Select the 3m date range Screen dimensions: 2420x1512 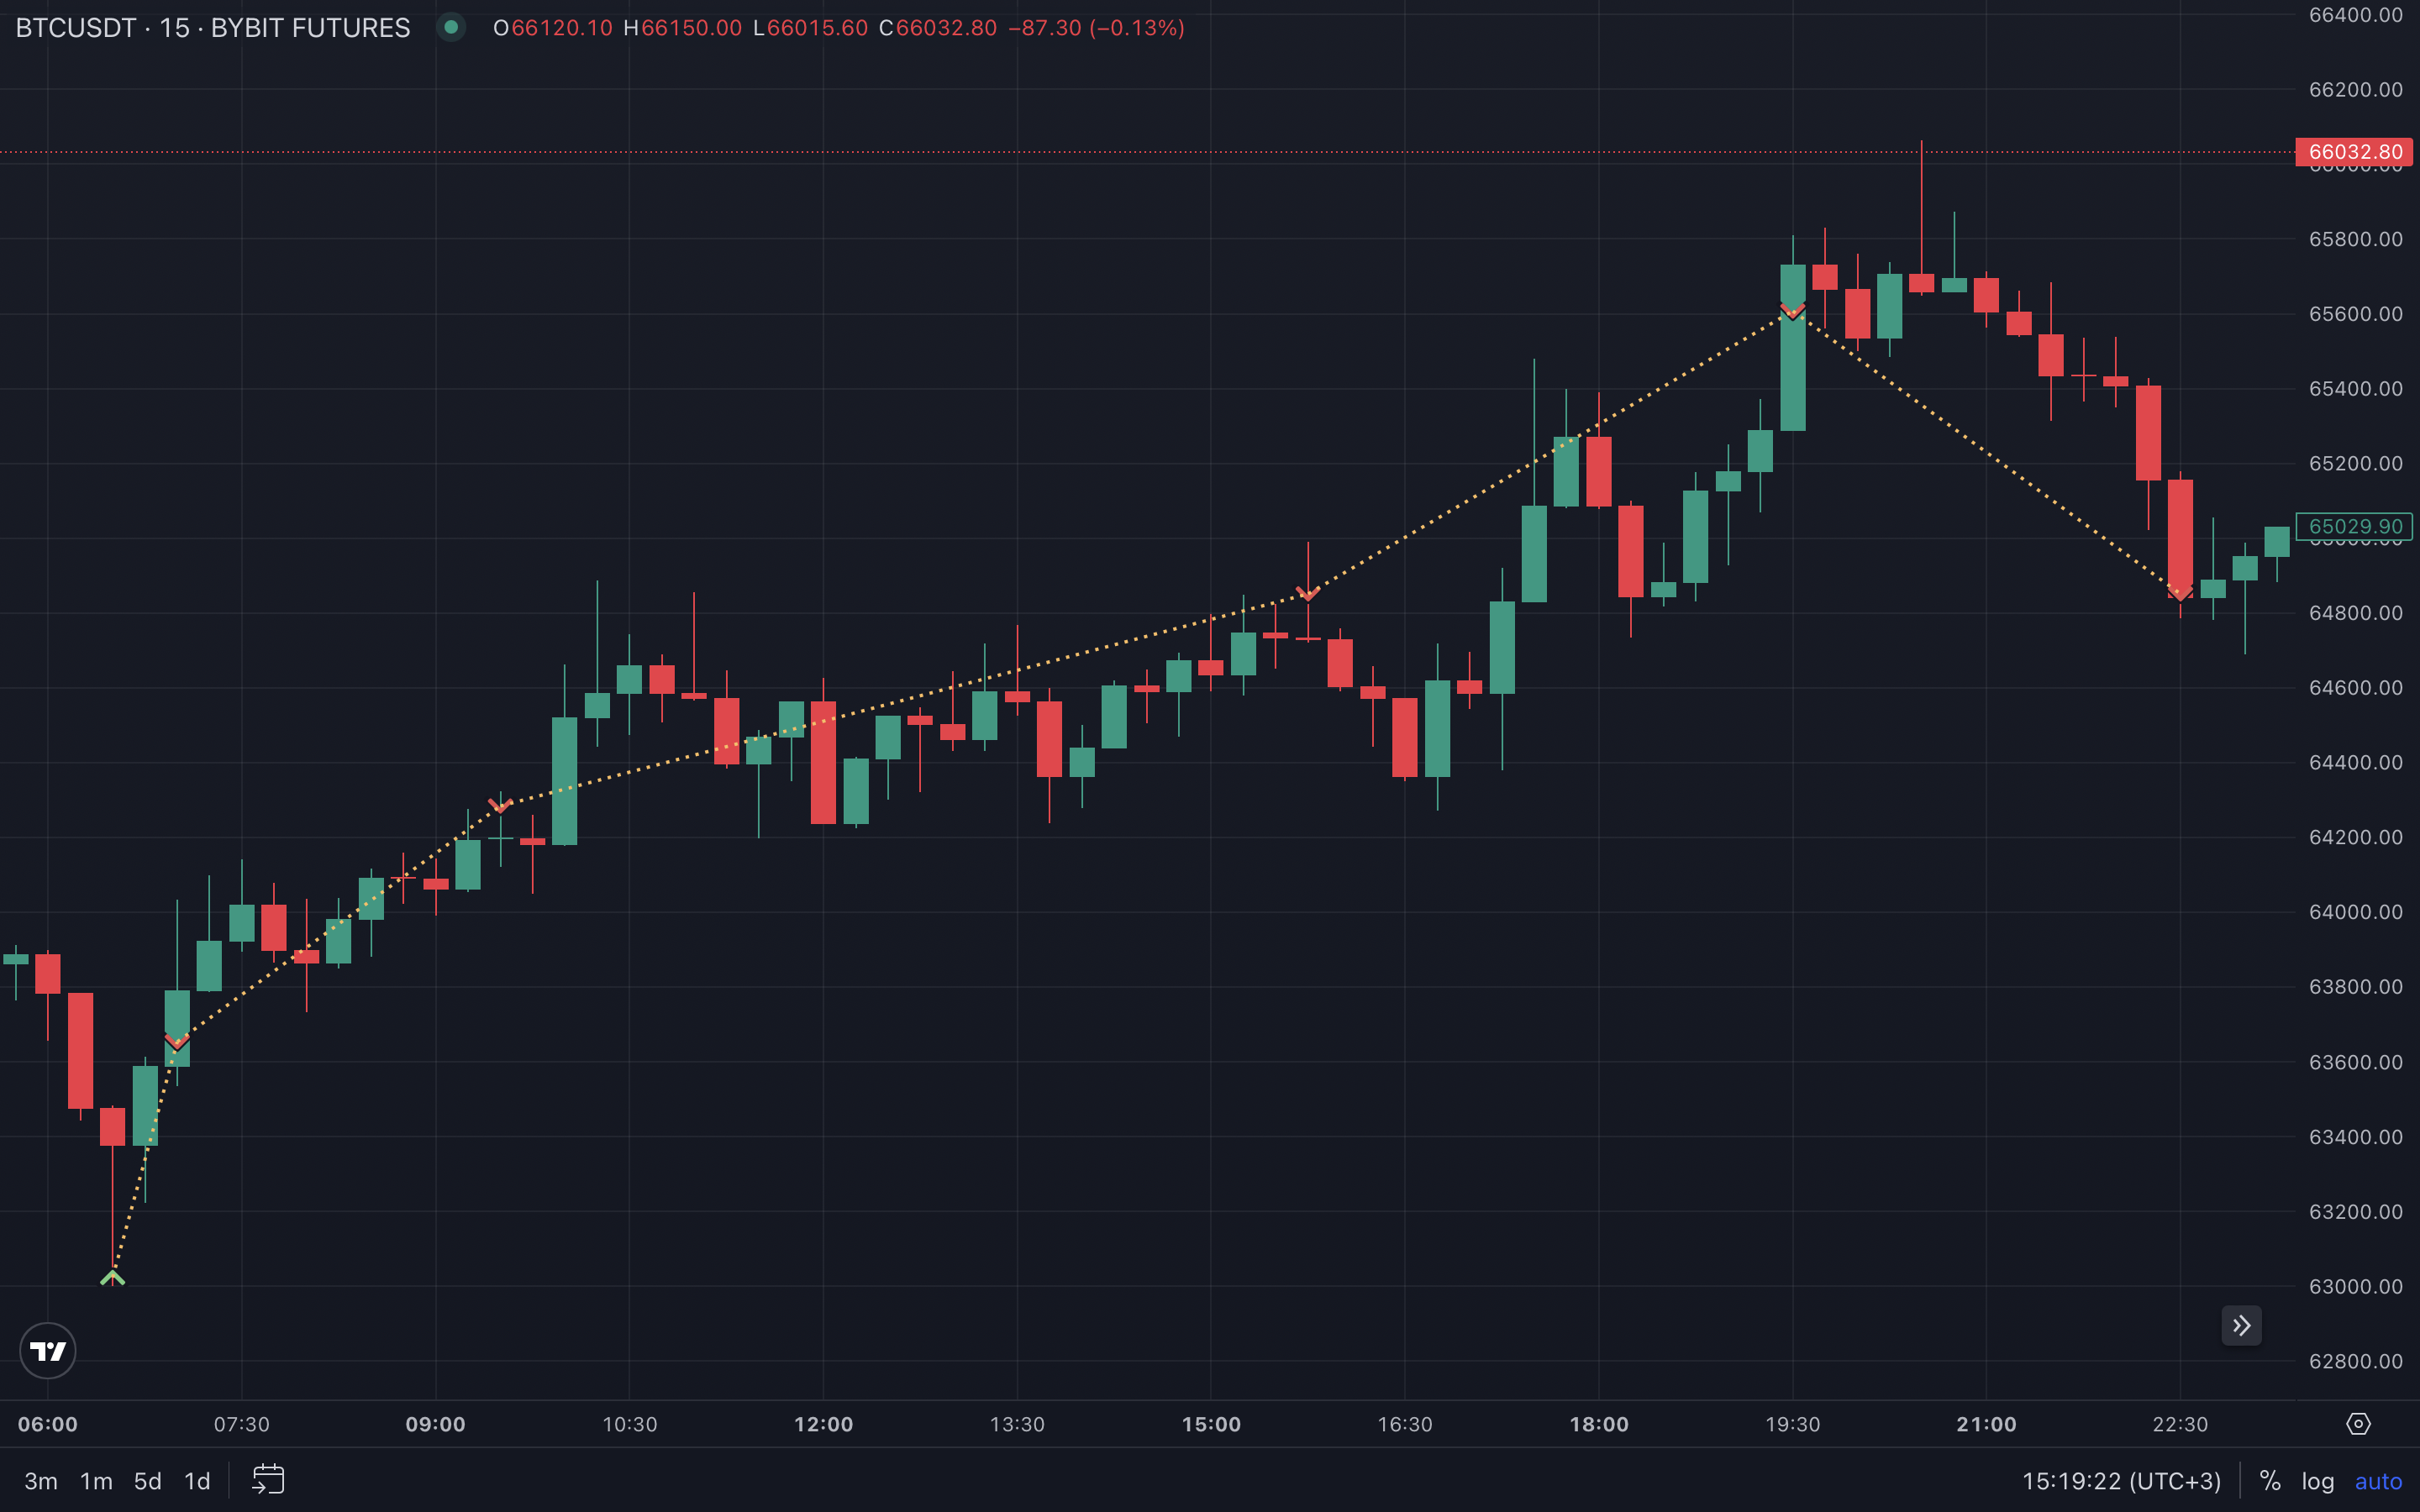coord(41,1481)
